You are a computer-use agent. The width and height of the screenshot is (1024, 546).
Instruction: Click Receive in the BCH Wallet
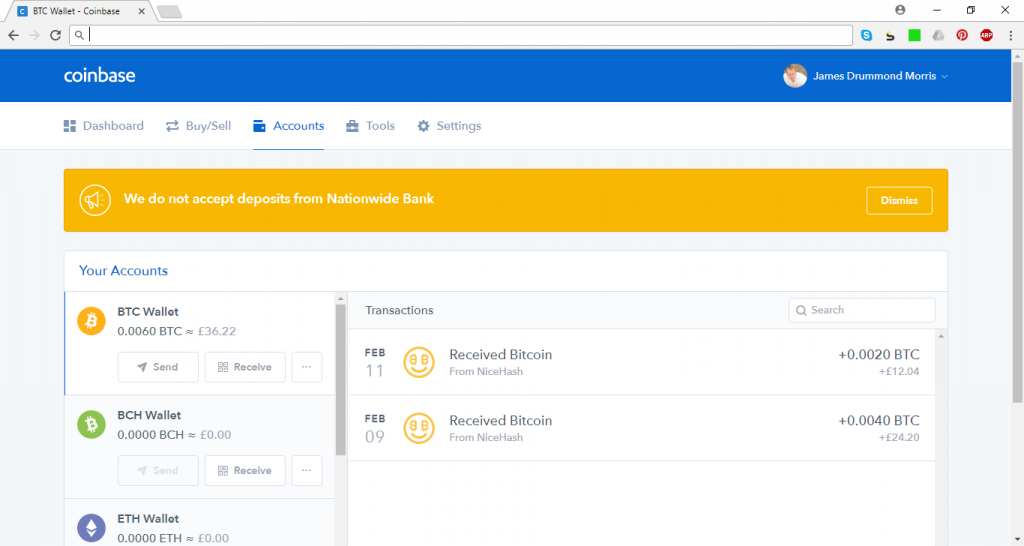point(245,470)
